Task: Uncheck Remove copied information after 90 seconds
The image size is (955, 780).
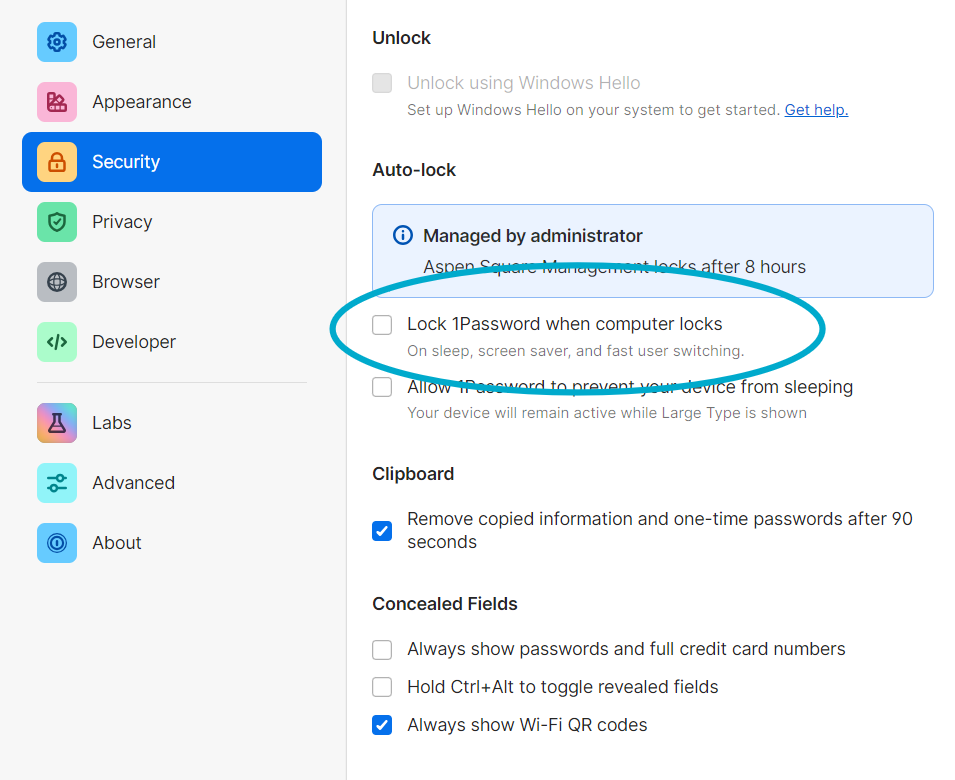Action: [382, 531]
